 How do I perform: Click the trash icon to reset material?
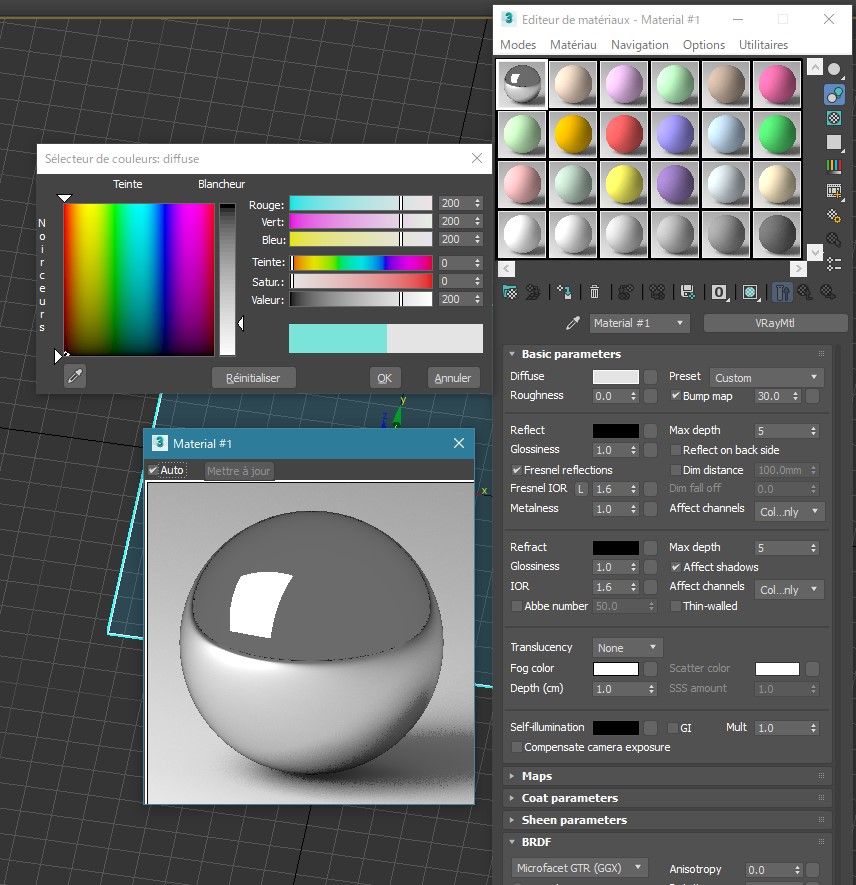coord(594,292)
